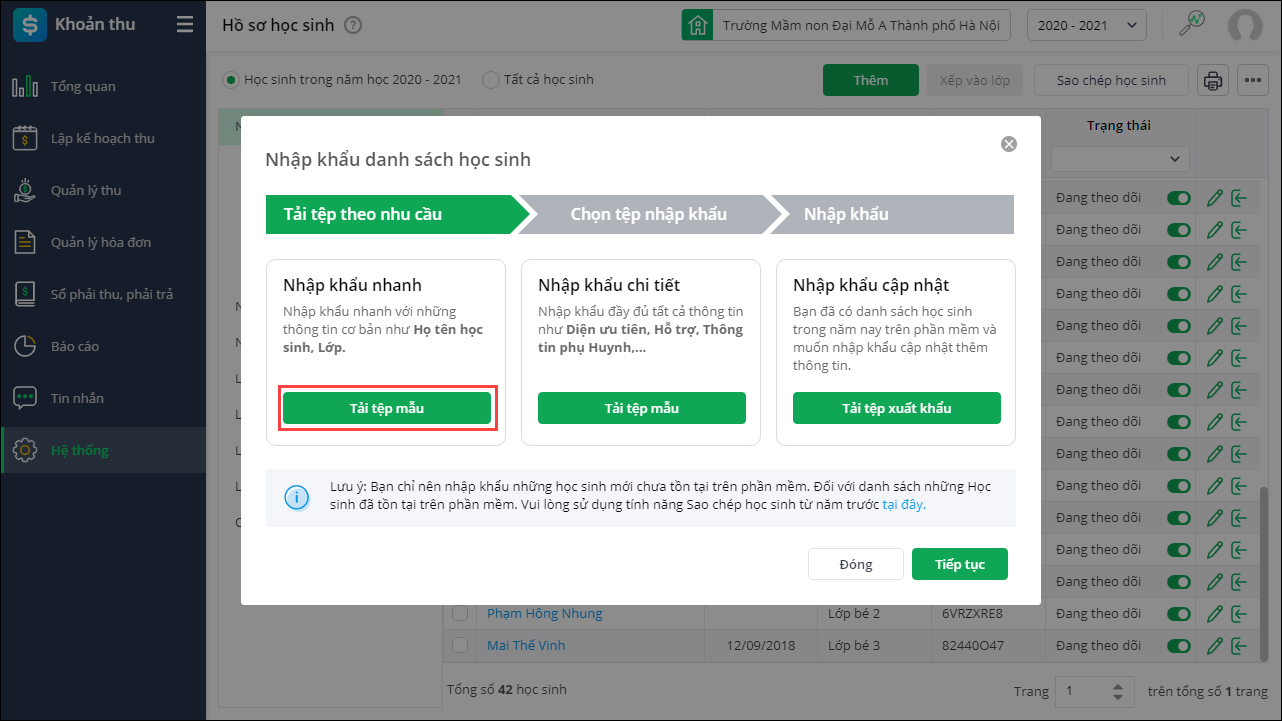Click the school house icon

click(x=697, y=25)
